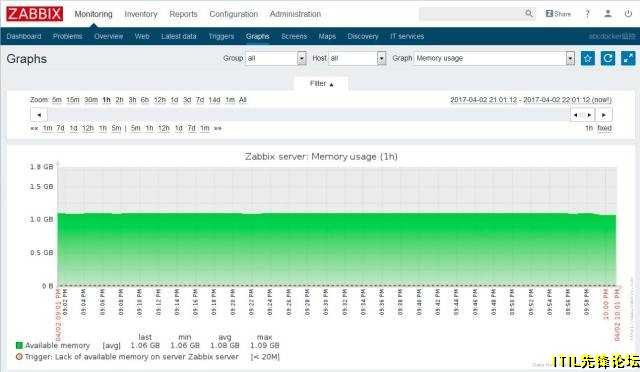The height and width of the screenshot is (372, 640).
Task: Open the Reports menu
Action: [183, 14]
